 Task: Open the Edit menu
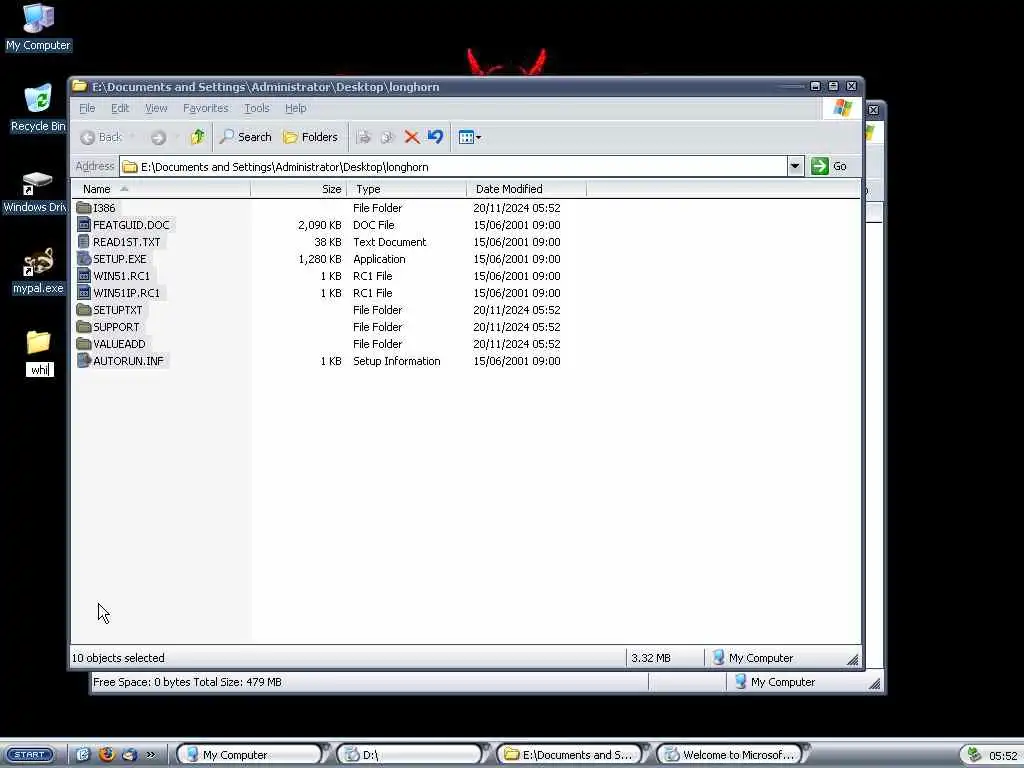(120, 108)
